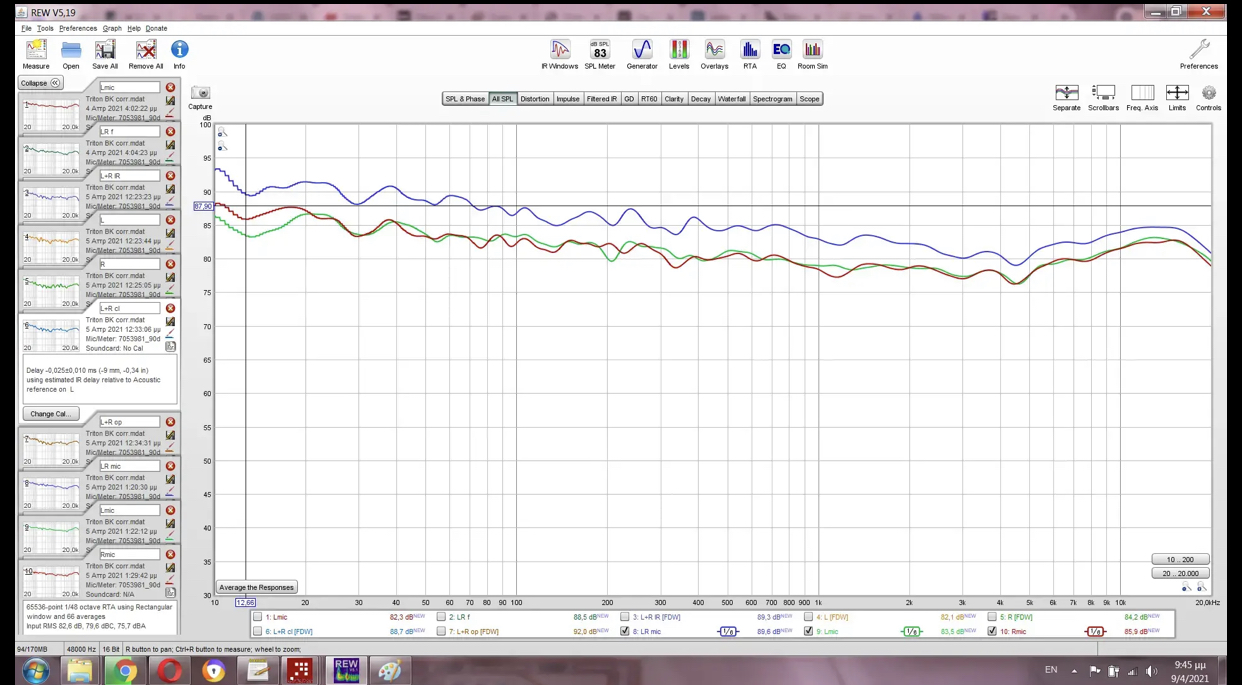
Task: Open the graph Limits icon
Action: (1176, 97)
